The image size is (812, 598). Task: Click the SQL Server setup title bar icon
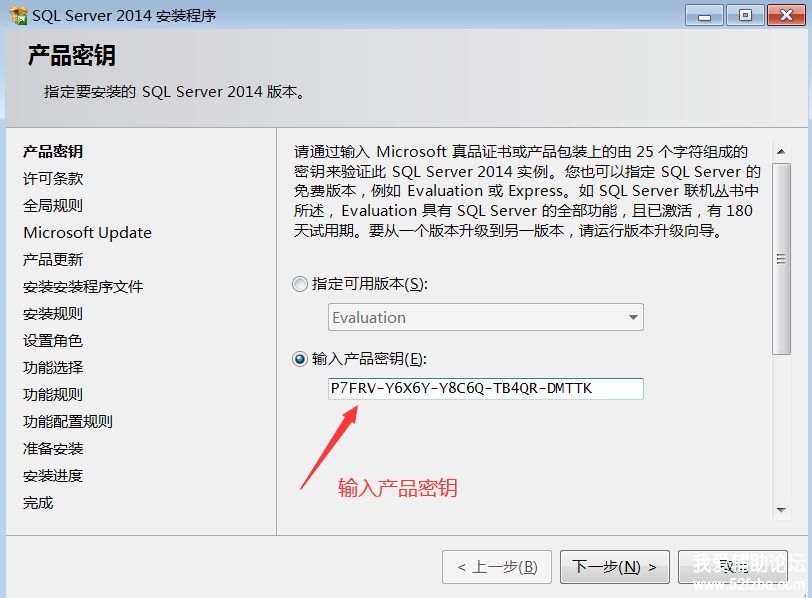pos(18,16)
